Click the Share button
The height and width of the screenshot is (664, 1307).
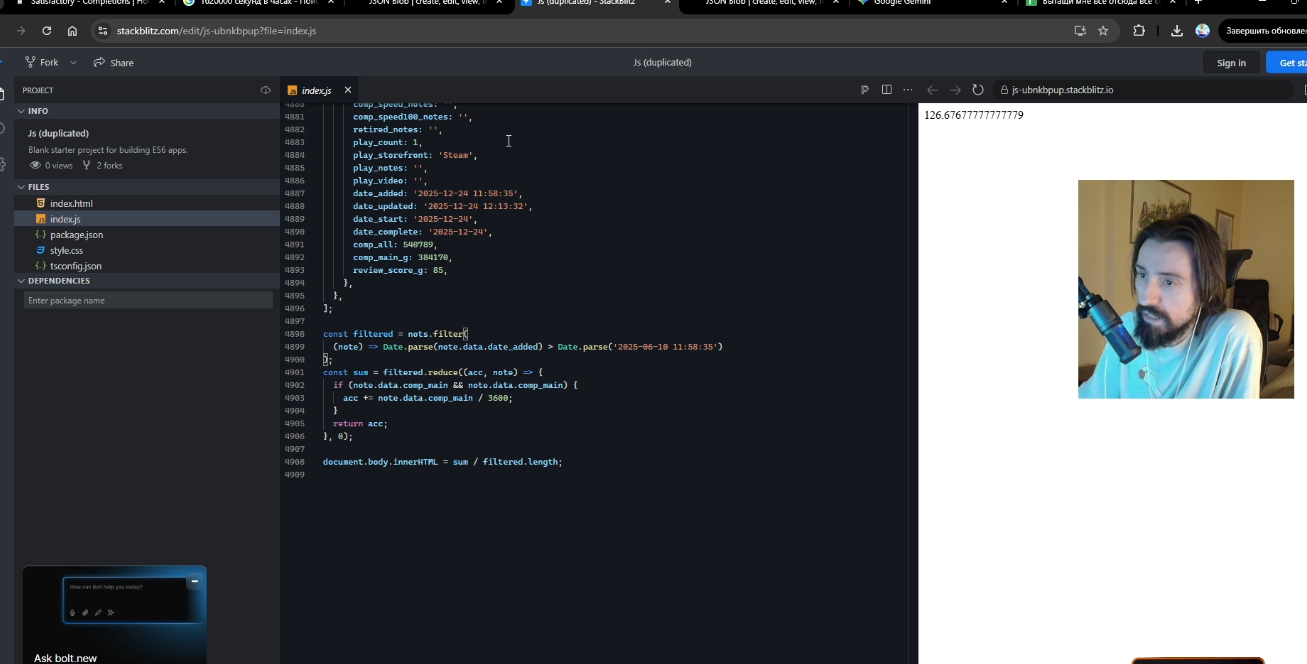pos(113,62)
